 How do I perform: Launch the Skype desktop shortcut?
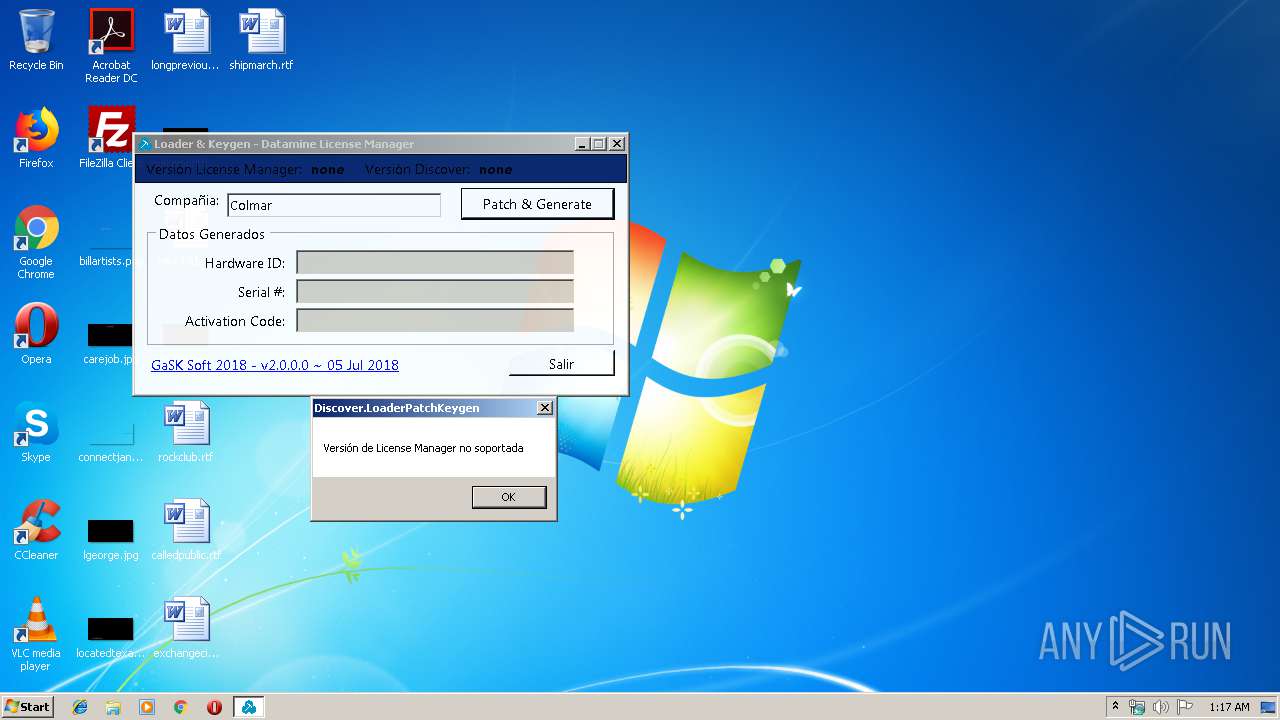[36, 432]
